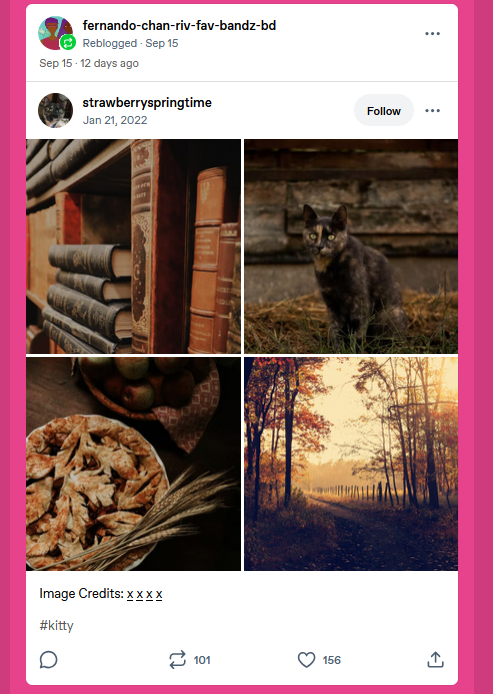The width and height of the screenshot is (493, 694).
Task: Open more options for reblog header
Action: coord(432,34)
